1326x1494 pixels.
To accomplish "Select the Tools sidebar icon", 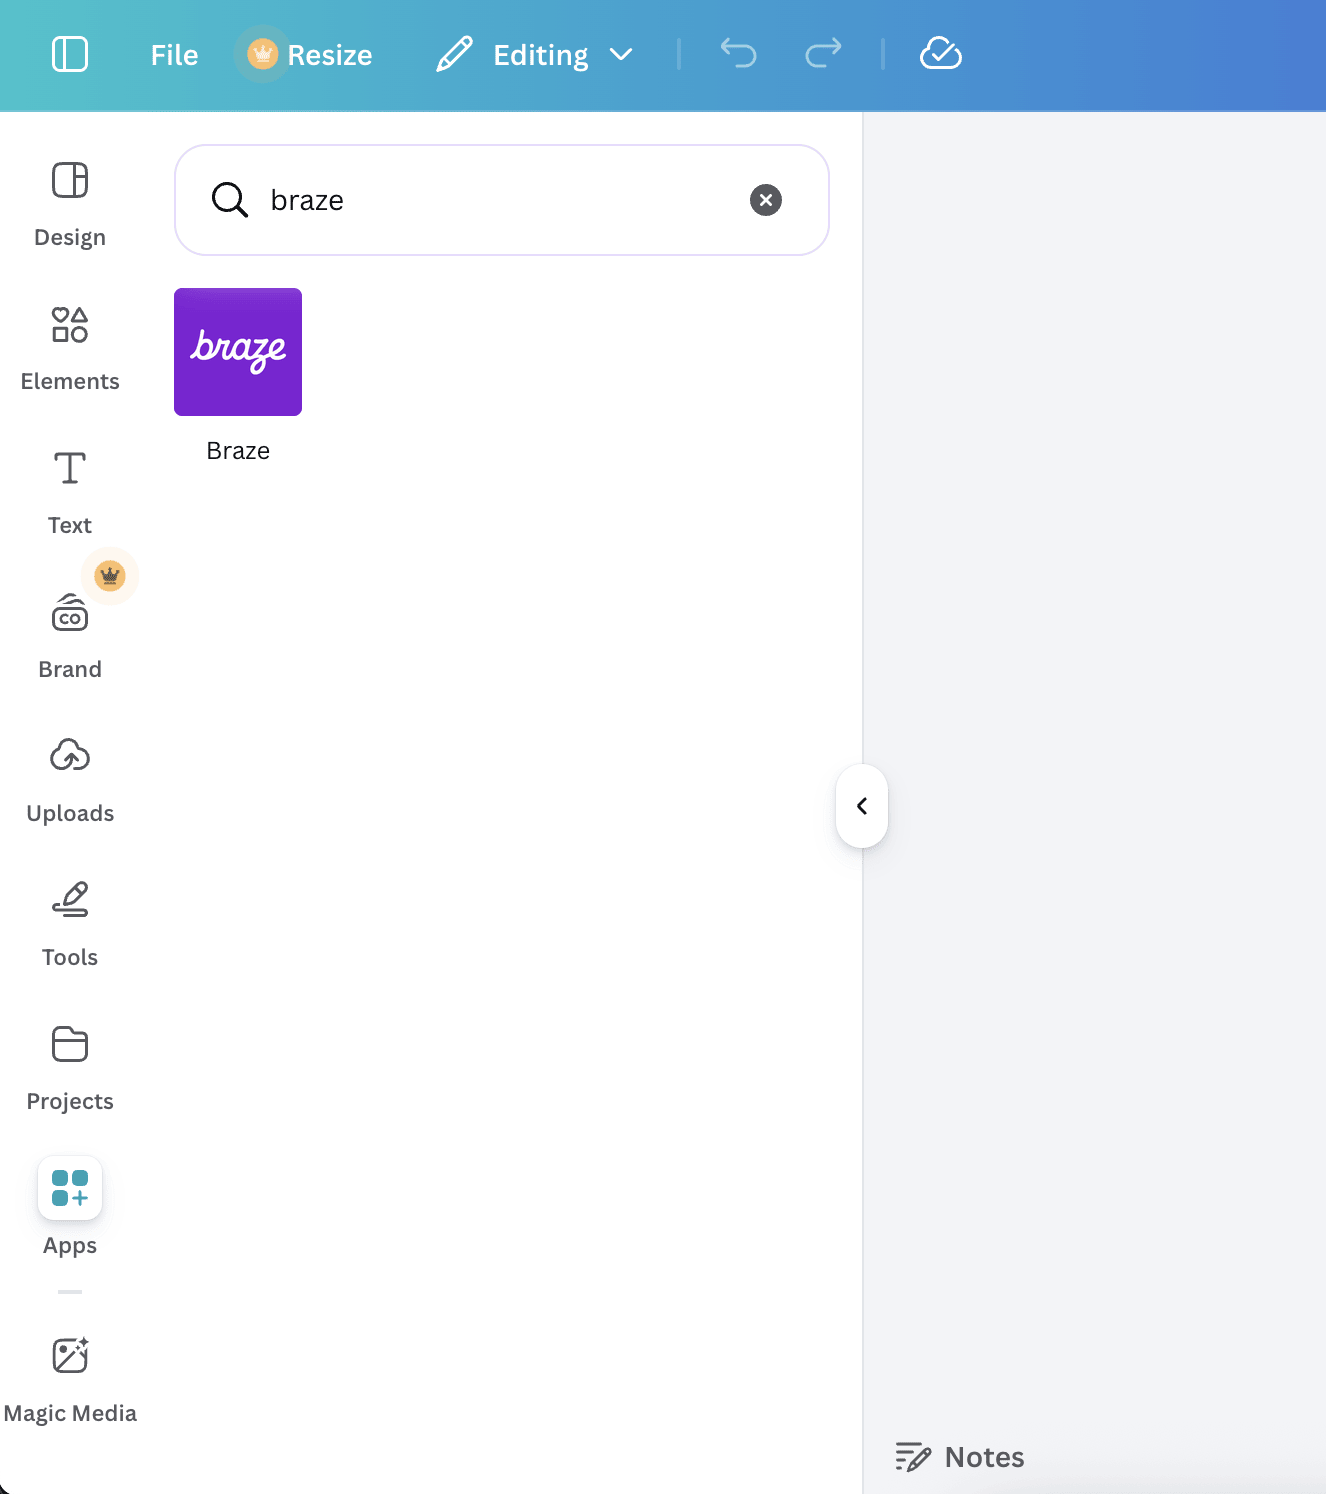I will click(x=69, y=920).
